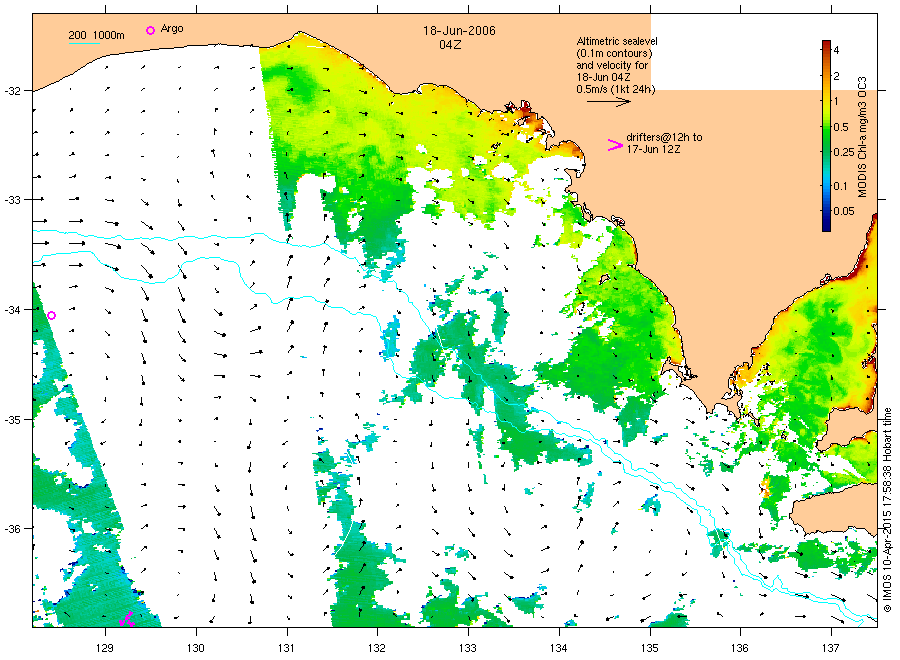Click the color bar value '4'
This screenshot has width=900, height=660.
click(x=836, y=50)
